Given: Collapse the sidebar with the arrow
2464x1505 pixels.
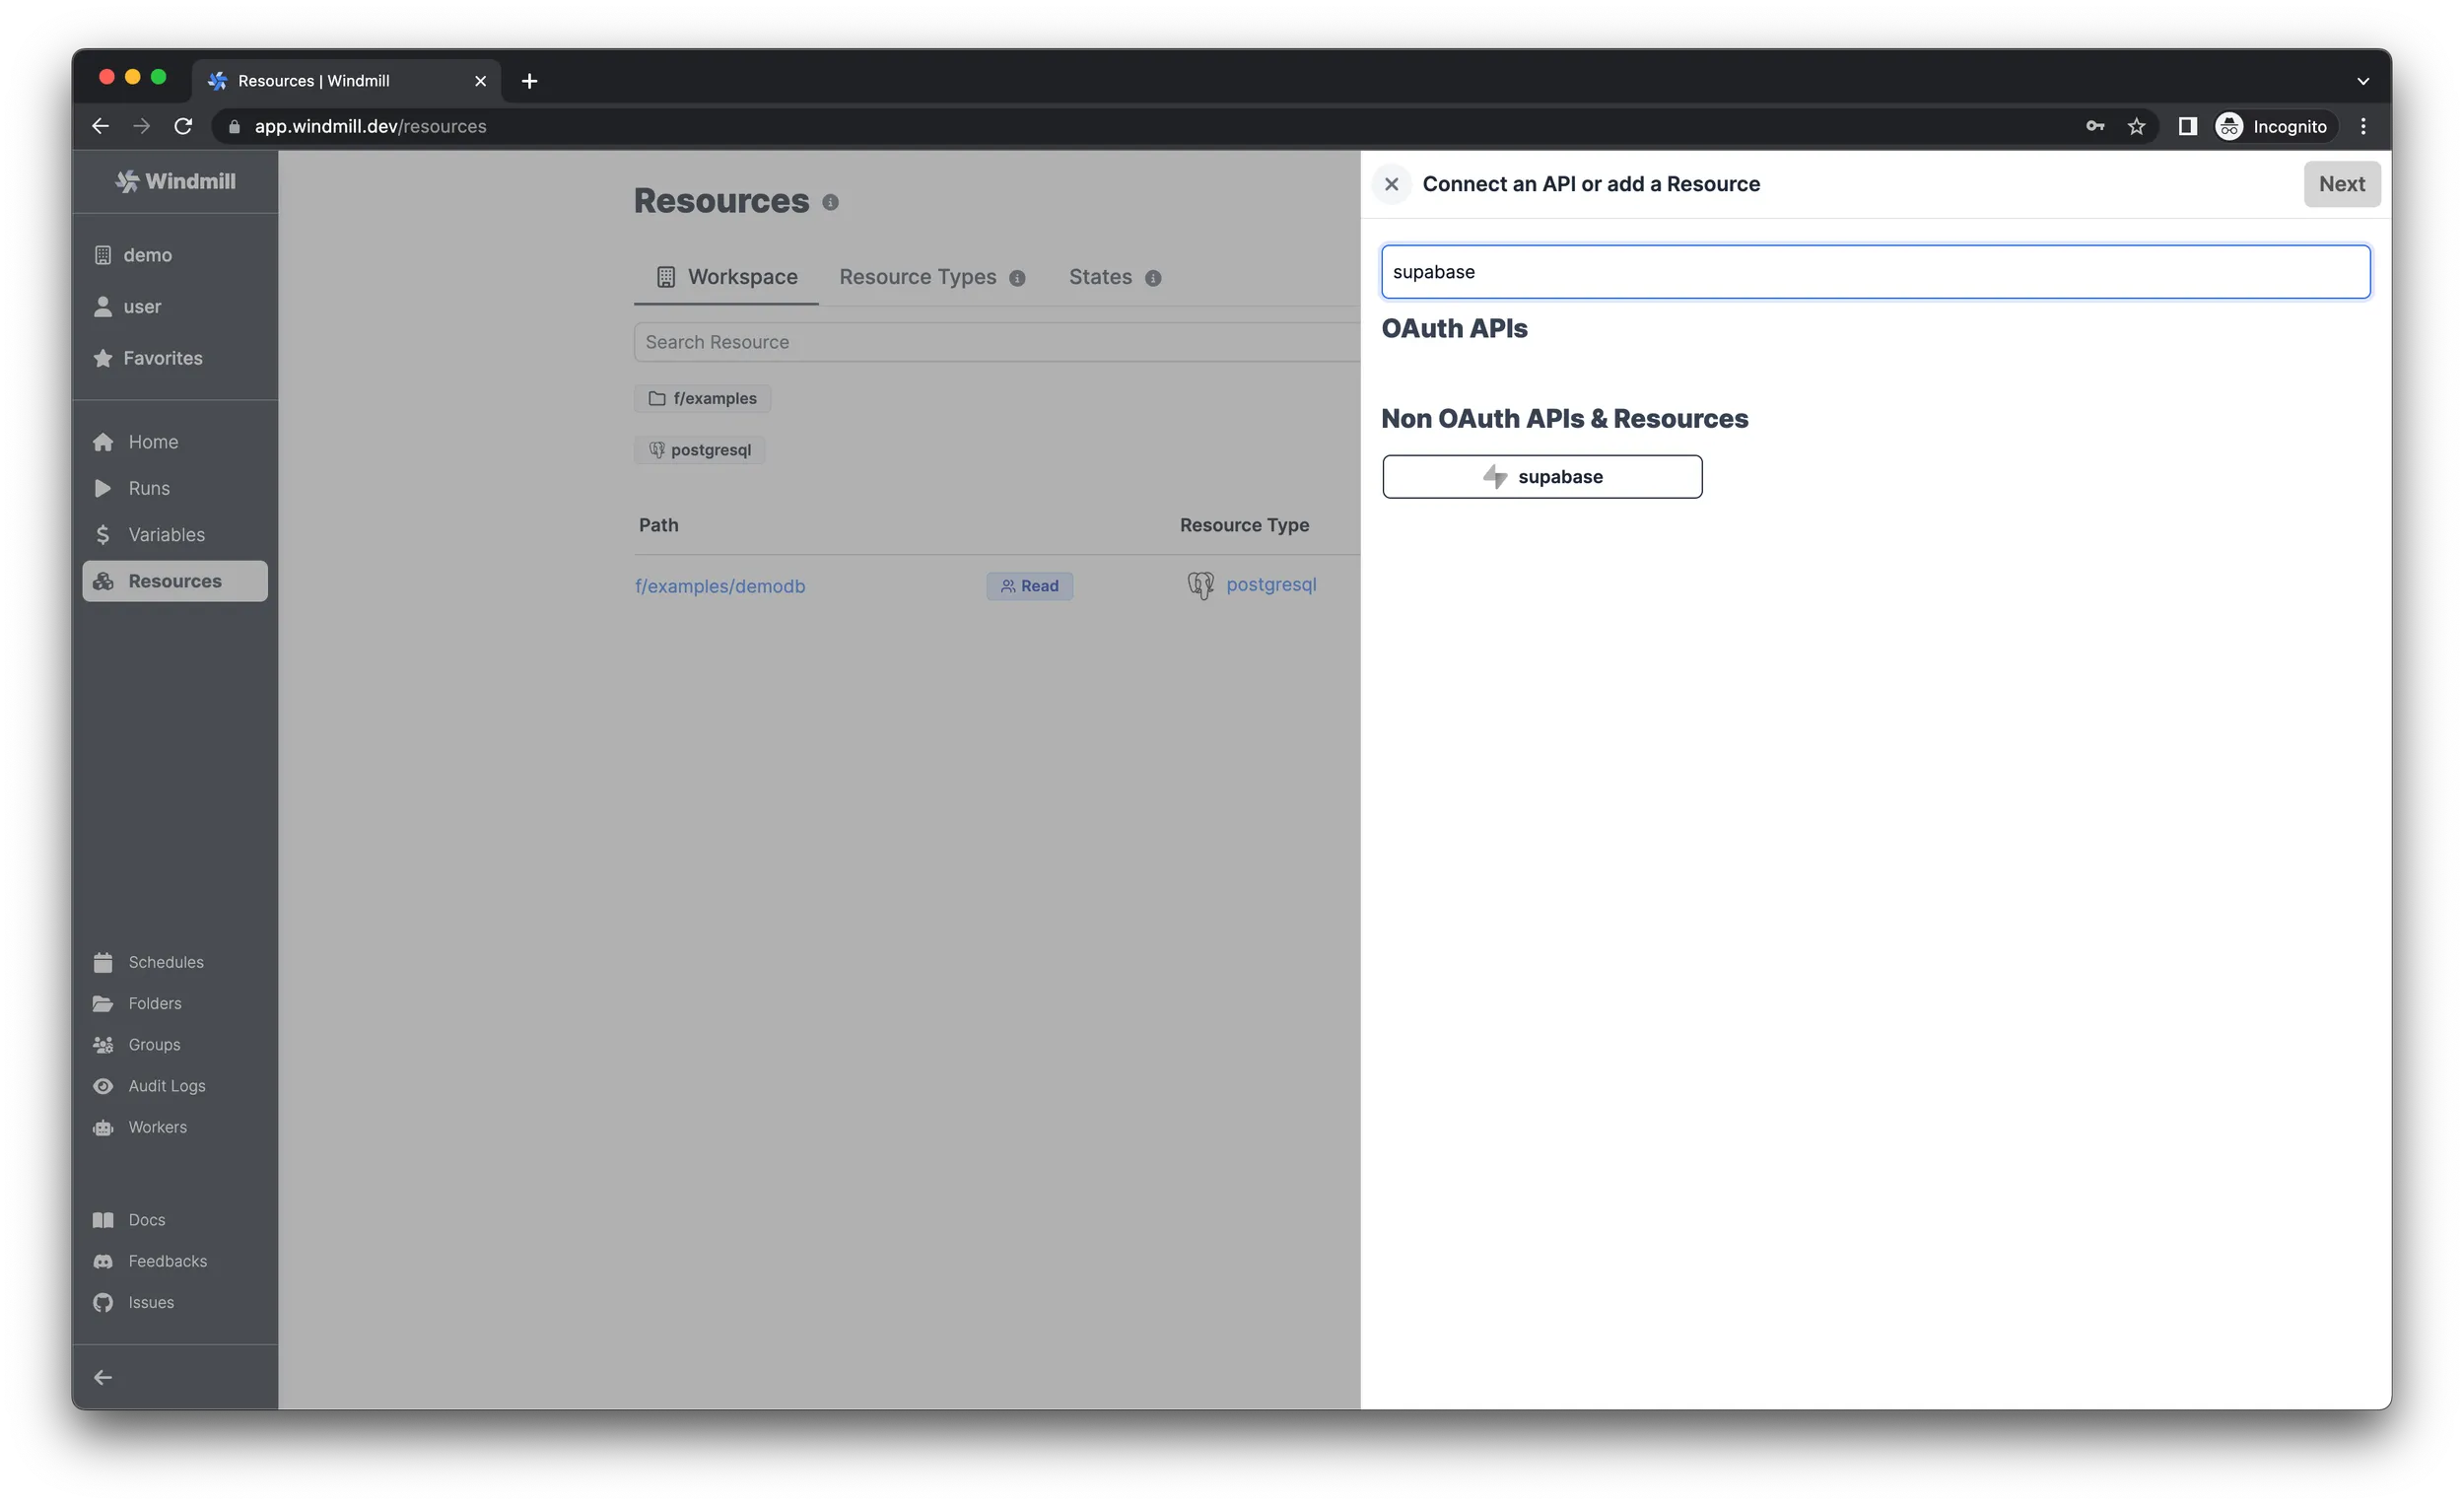Looking at the screenshot, I should pyautogui.click(x=102, y=1376).
